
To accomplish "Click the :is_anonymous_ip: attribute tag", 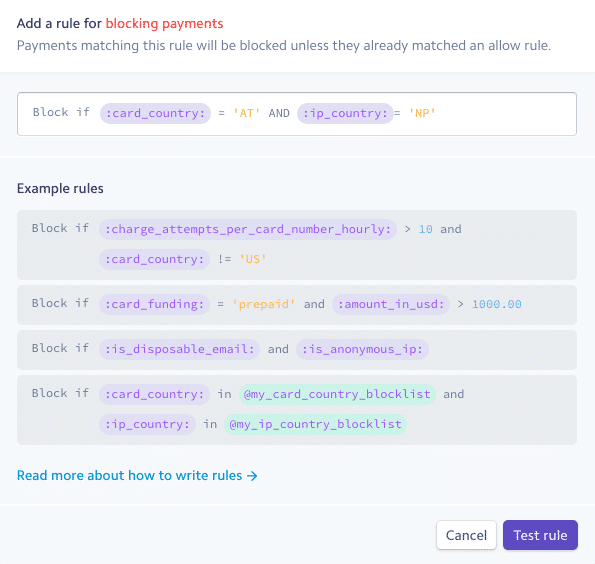I will [x=362, y=349].
